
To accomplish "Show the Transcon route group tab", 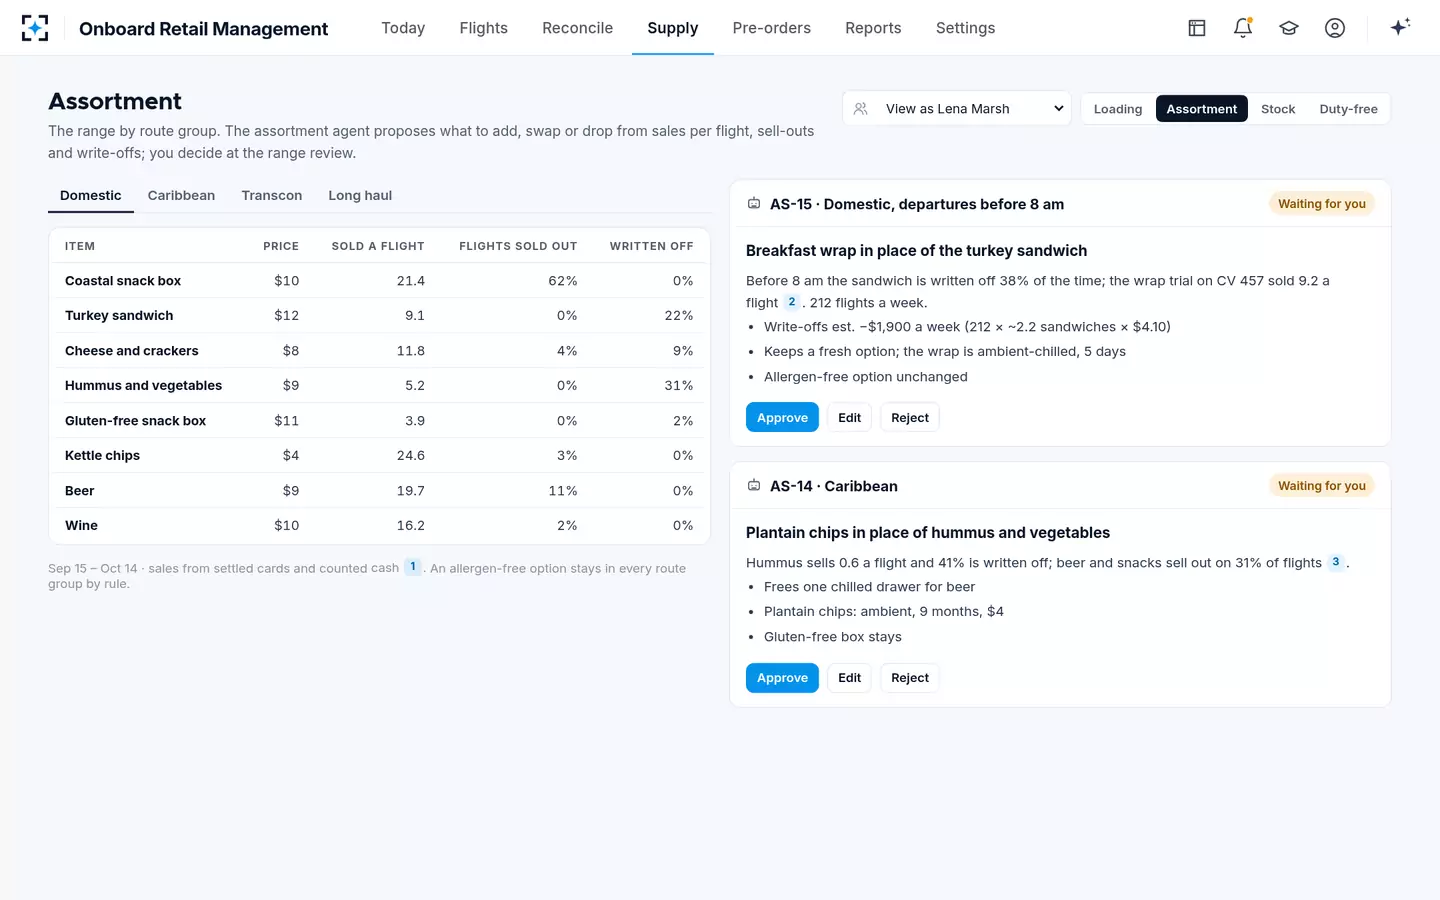I will pyautogui.click(x=272, y=196).
